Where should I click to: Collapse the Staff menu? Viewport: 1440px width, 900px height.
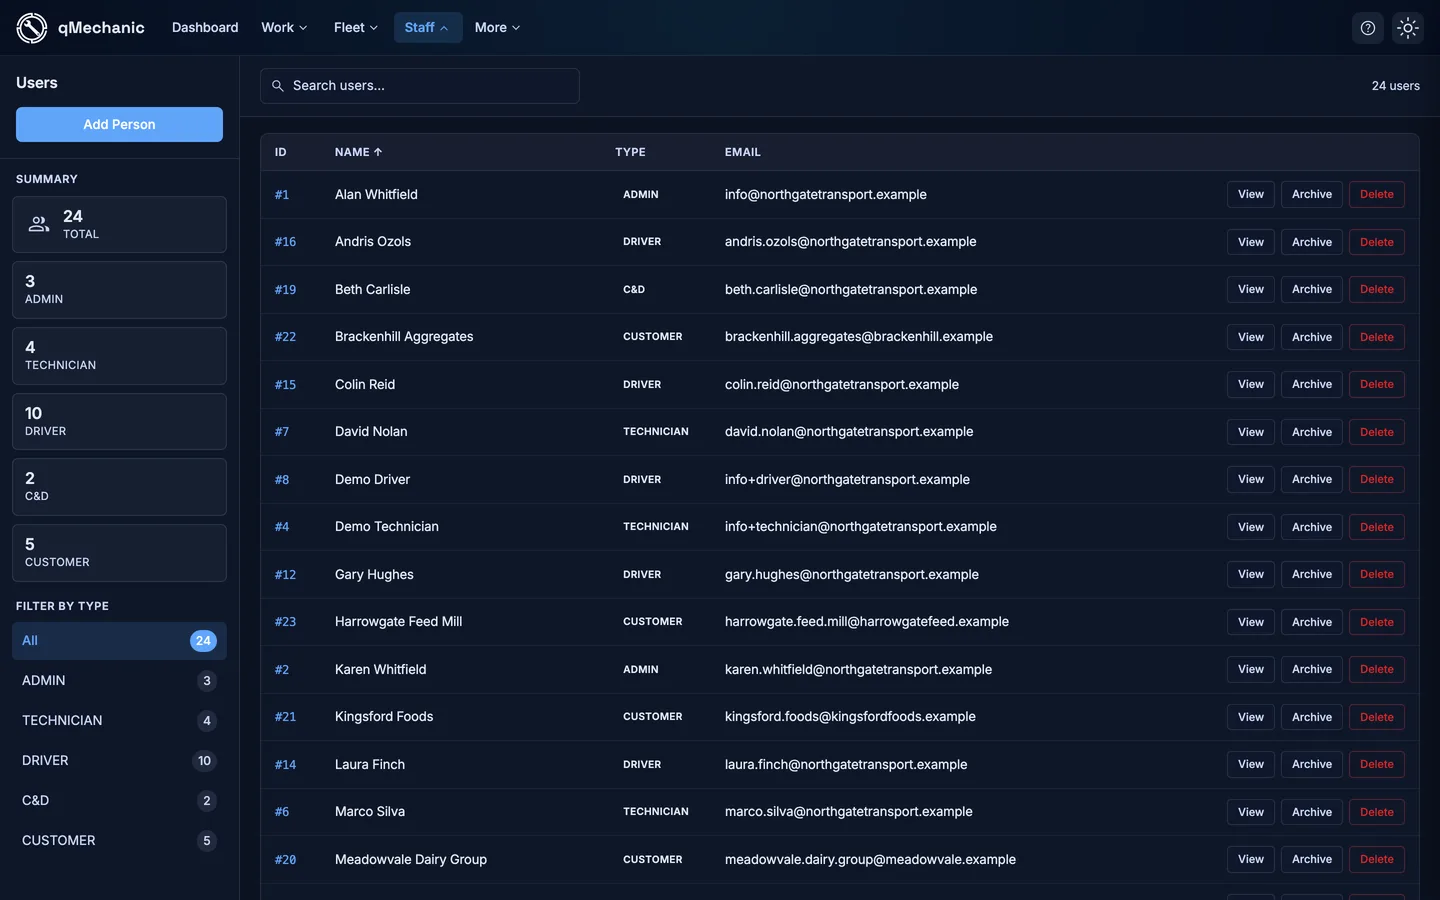pos(427,28)
